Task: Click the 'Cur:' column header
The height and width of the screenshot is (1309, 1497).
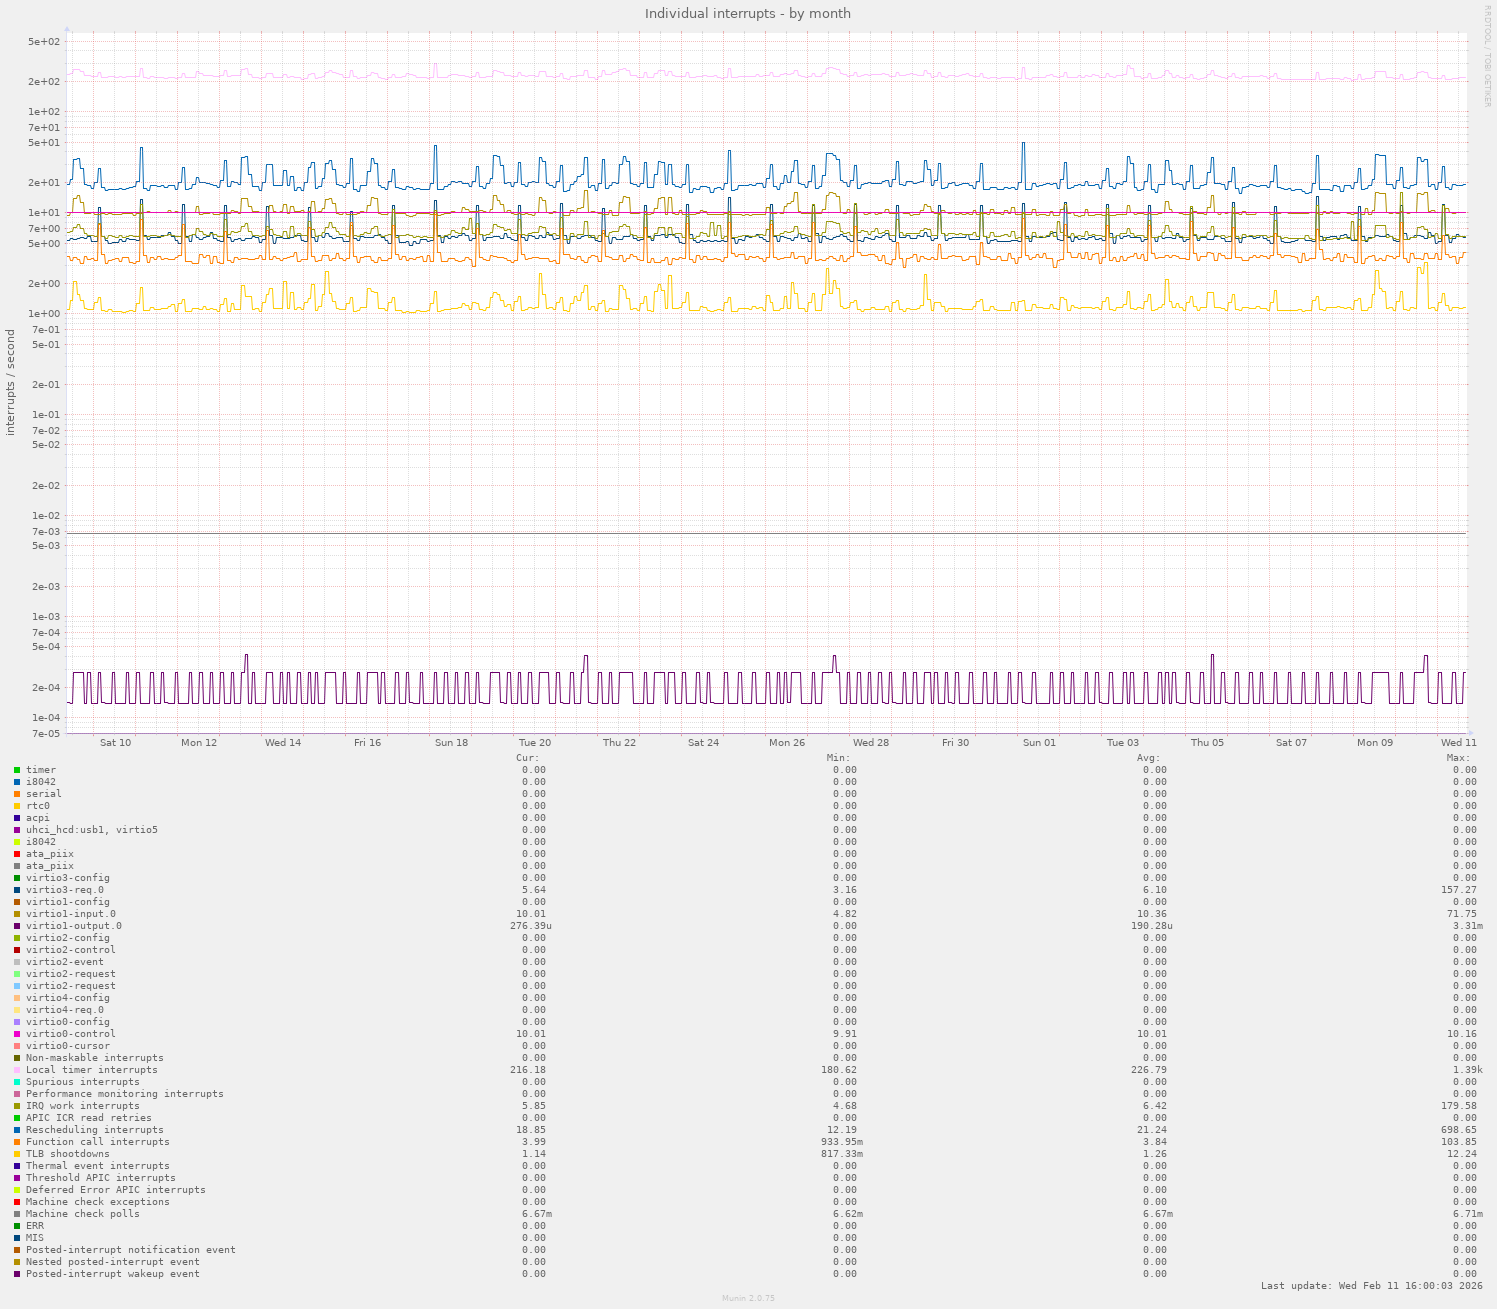Action: point(527,758)
